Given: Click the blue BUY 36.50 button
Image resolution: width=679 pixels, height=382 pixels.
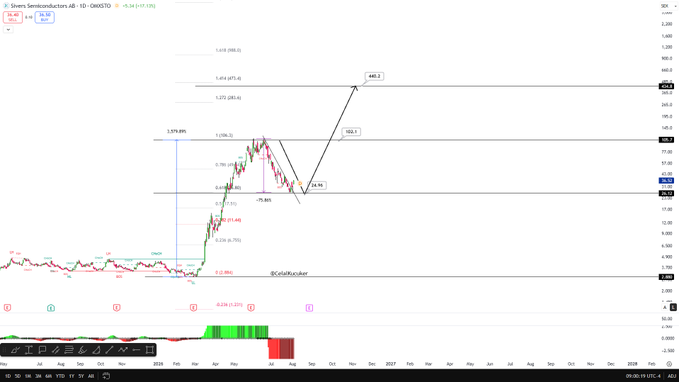Looking at the screenshot, I should pyautogui.click(x=45, y=17).
